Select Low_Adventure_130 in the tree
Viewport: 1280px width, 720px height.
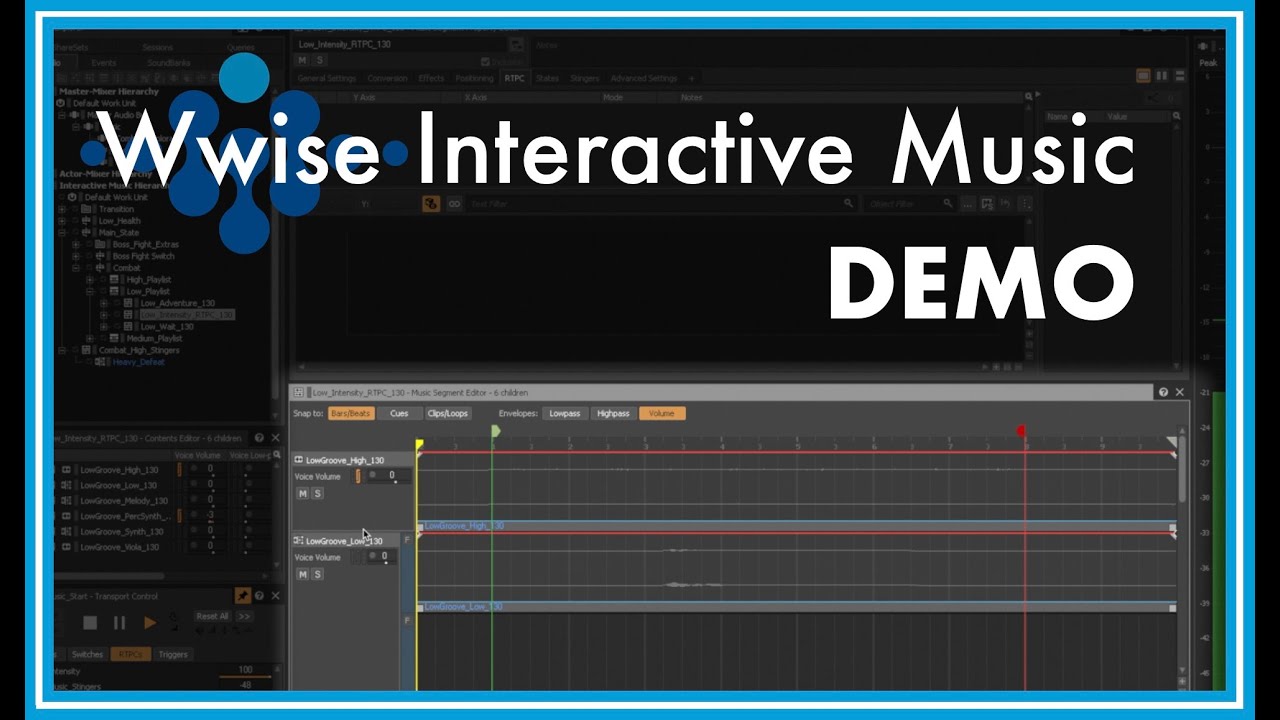pyautogui.click(x=177, y=303)
